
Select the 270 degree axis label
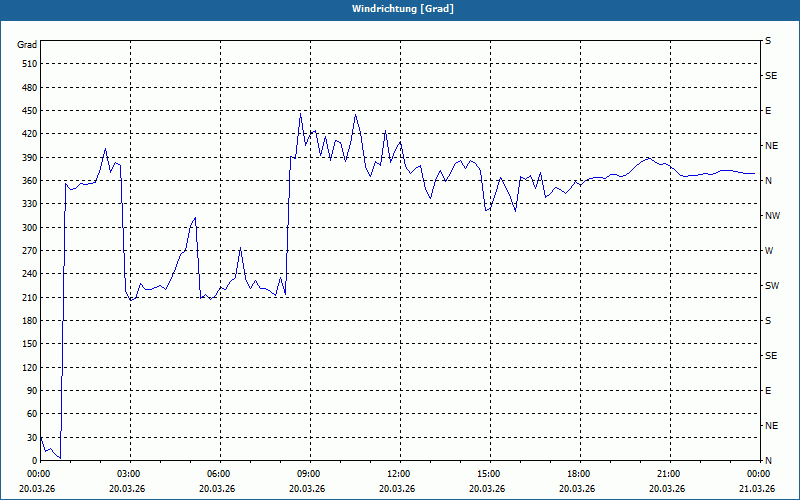click(29, 251)
